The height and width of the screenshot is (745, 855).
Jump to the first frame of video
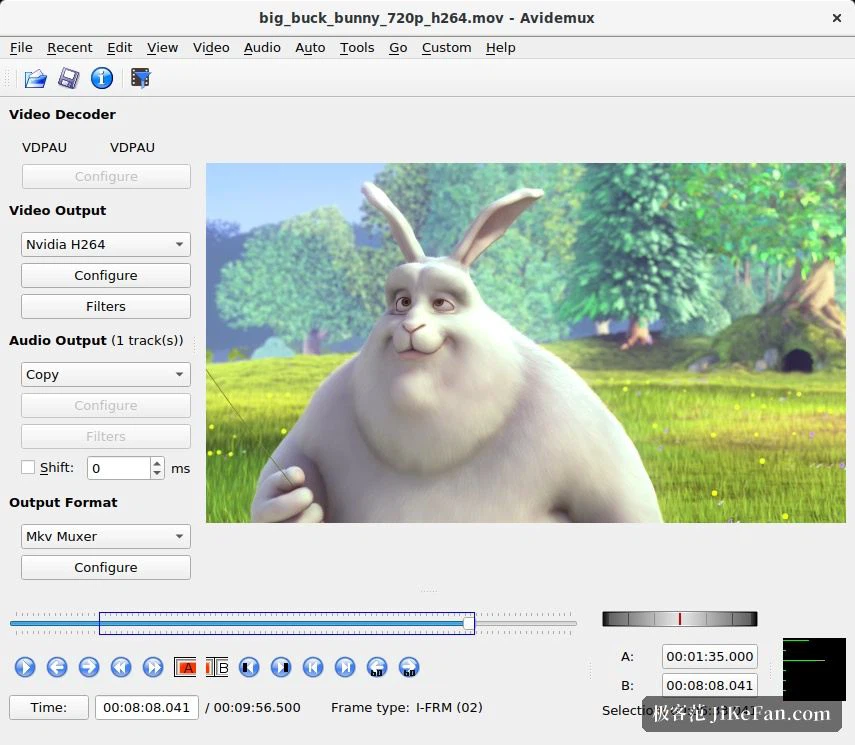click(x=313, y=667)
